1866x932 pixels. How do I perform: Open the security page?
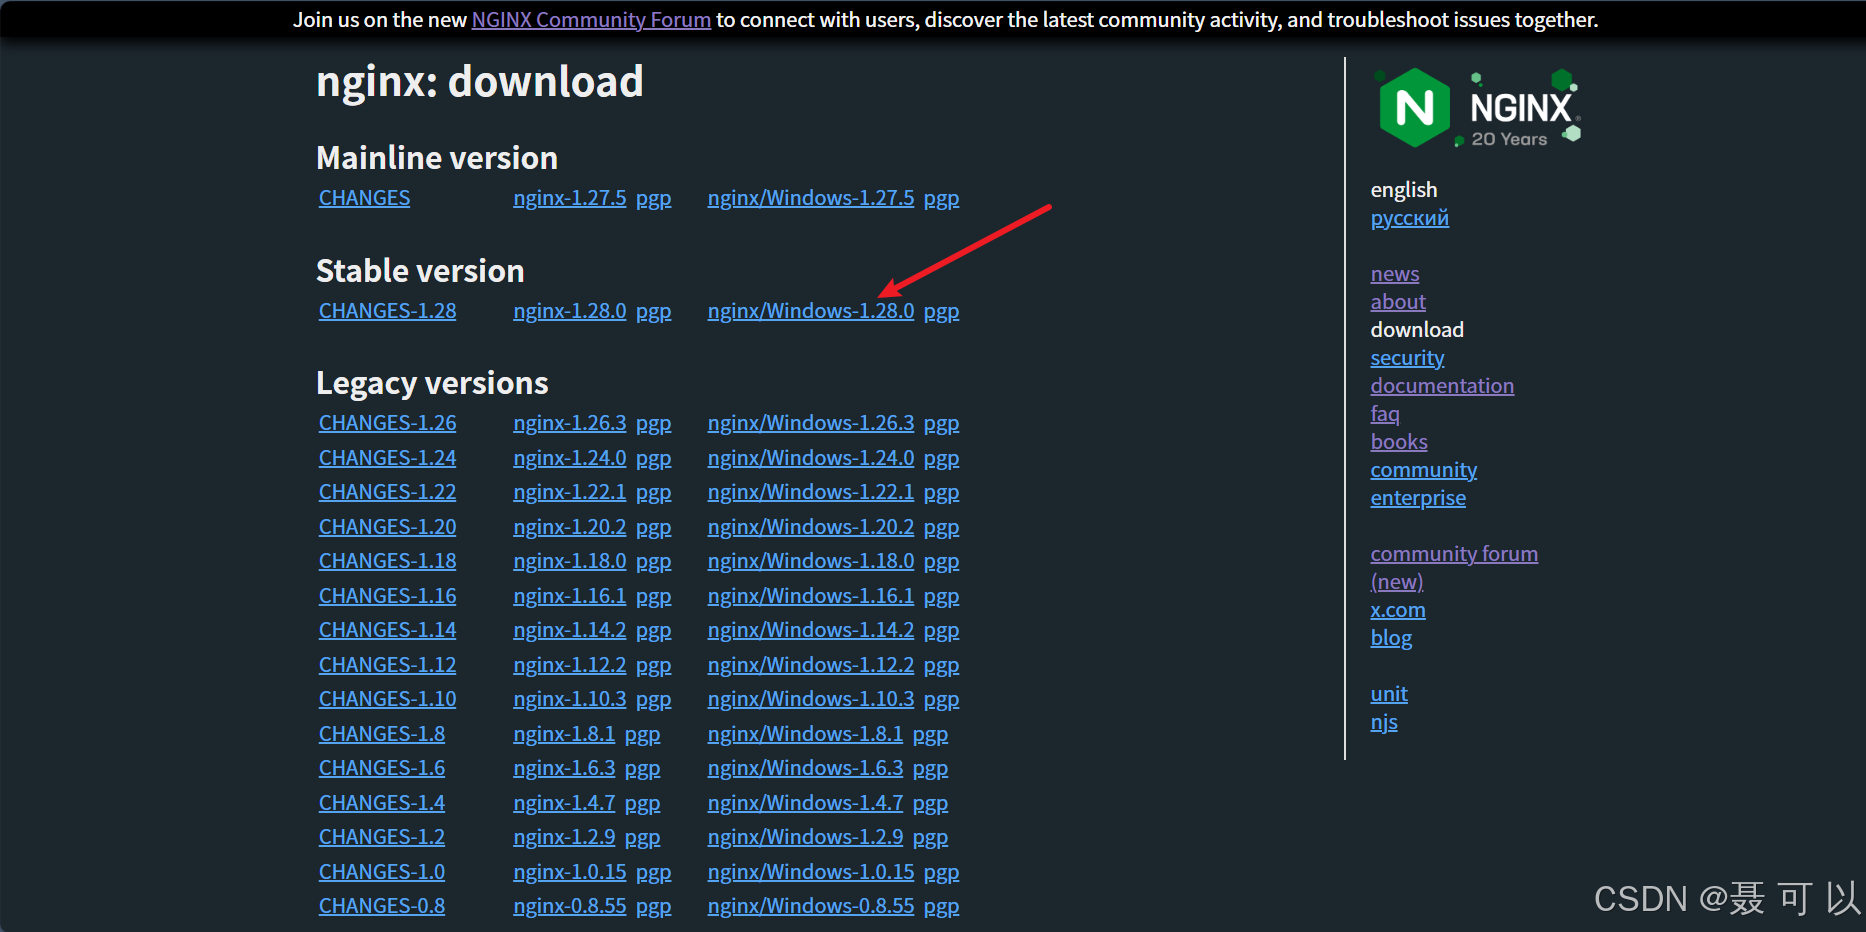[x=1407, y=358]
